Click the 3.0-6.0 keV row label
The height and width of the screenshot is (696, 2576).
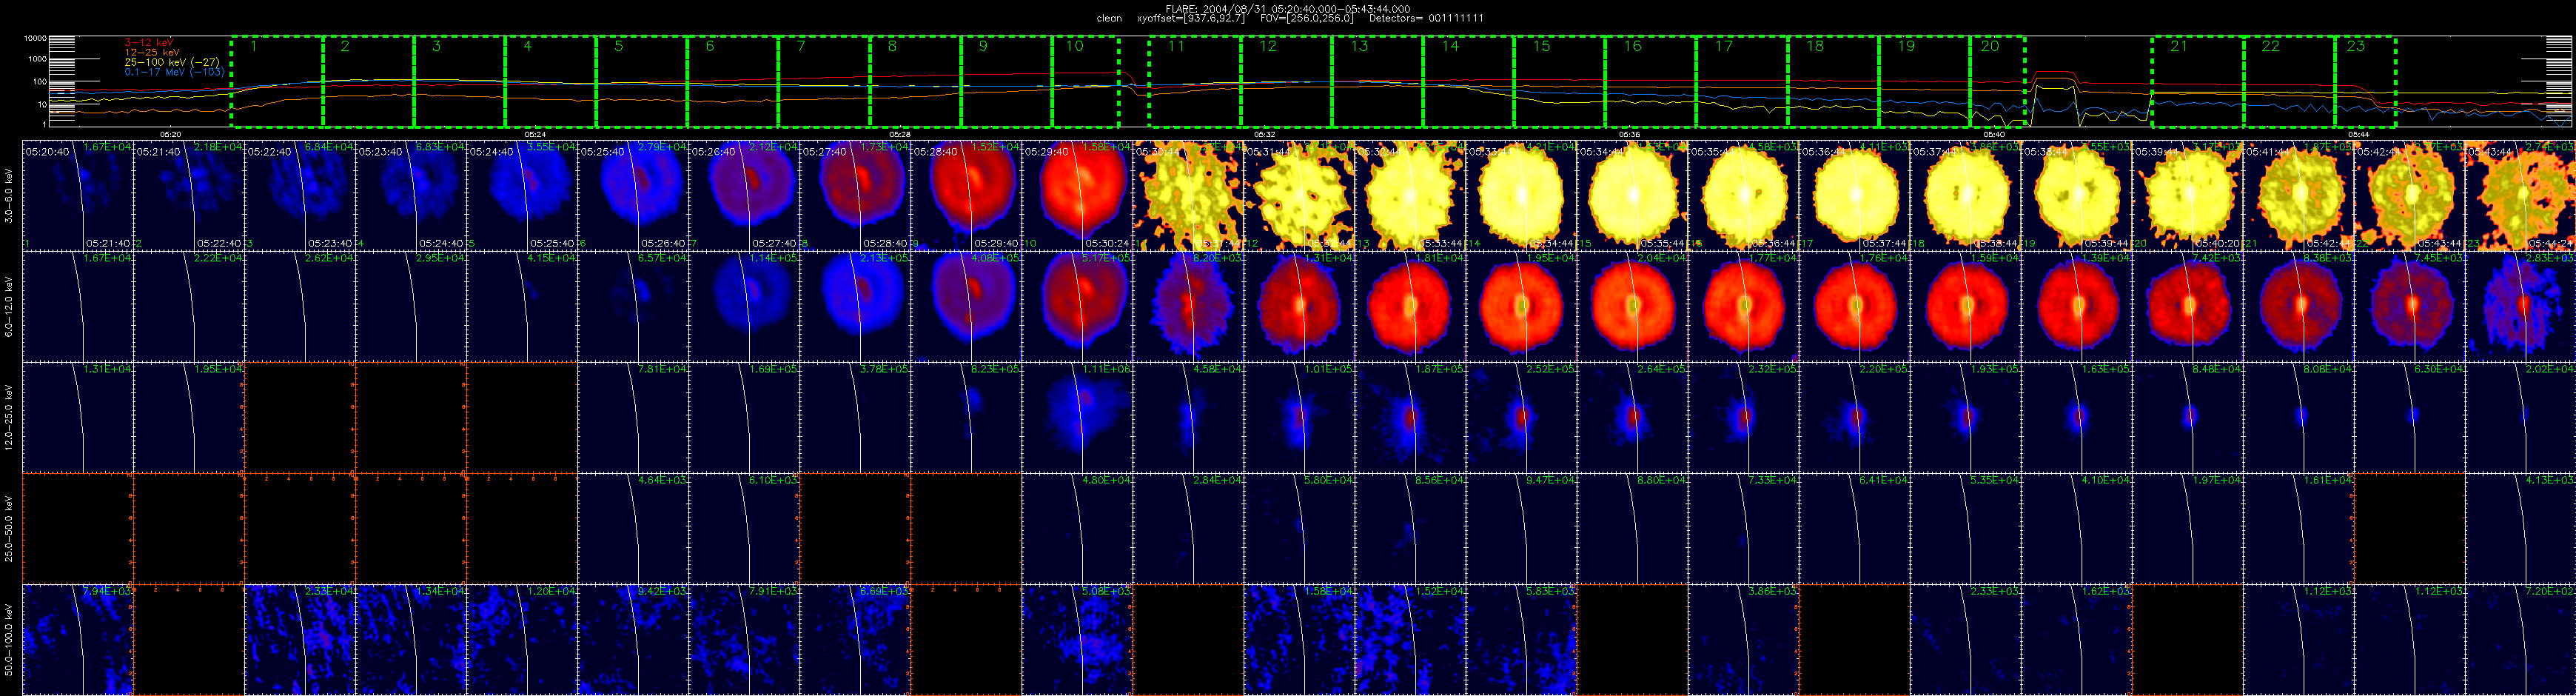9,195
